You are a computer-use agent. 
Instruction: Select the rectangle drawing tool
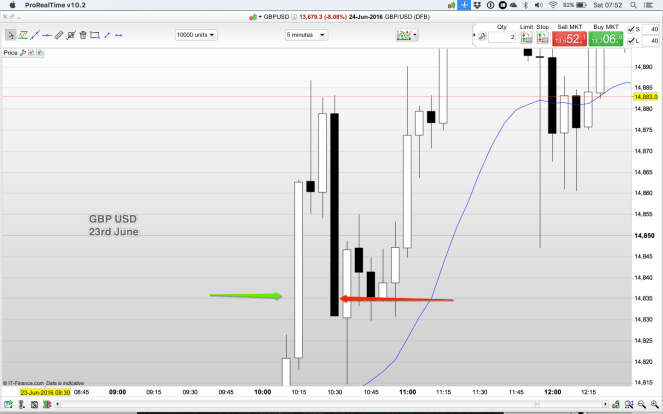coord(93,35)
